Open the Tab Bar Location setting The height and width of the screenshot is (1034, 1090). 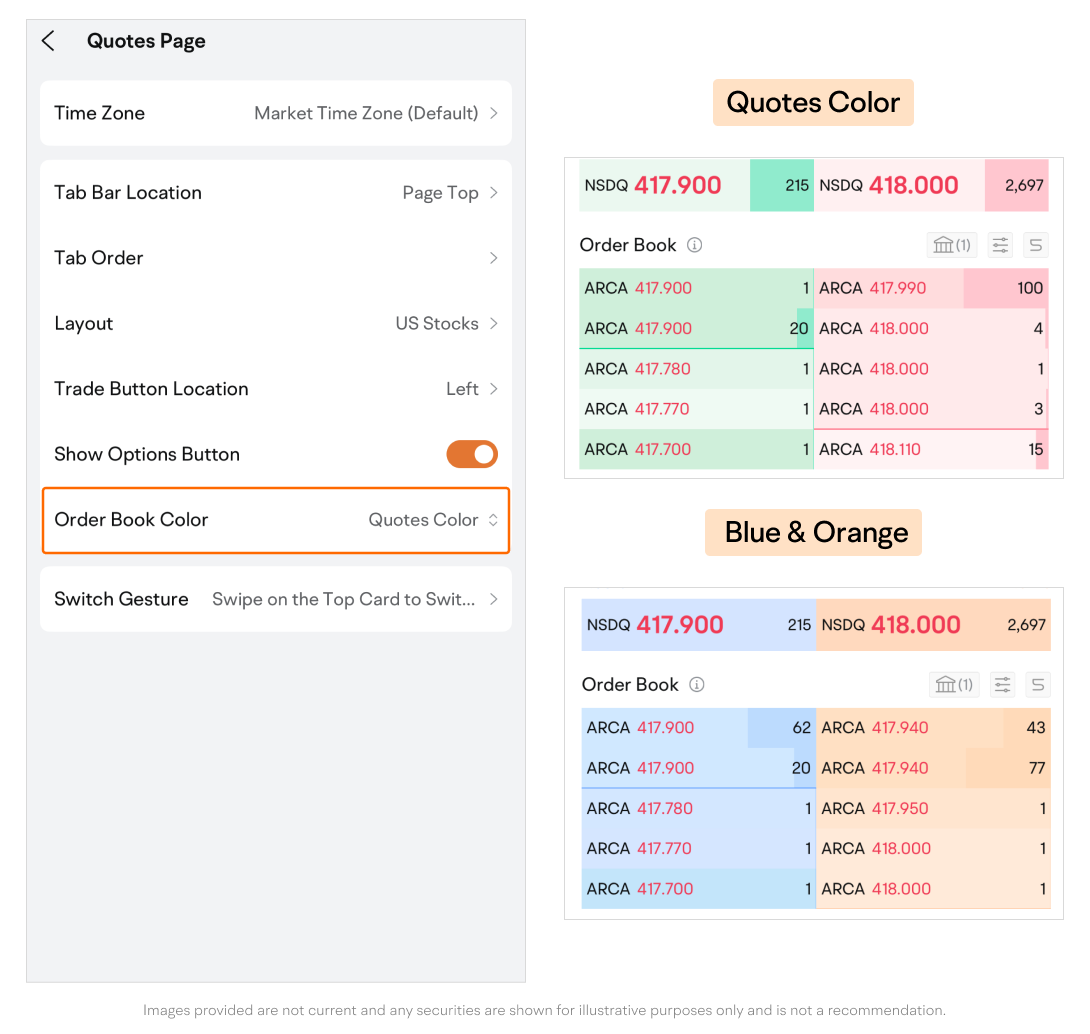(275, 193)
